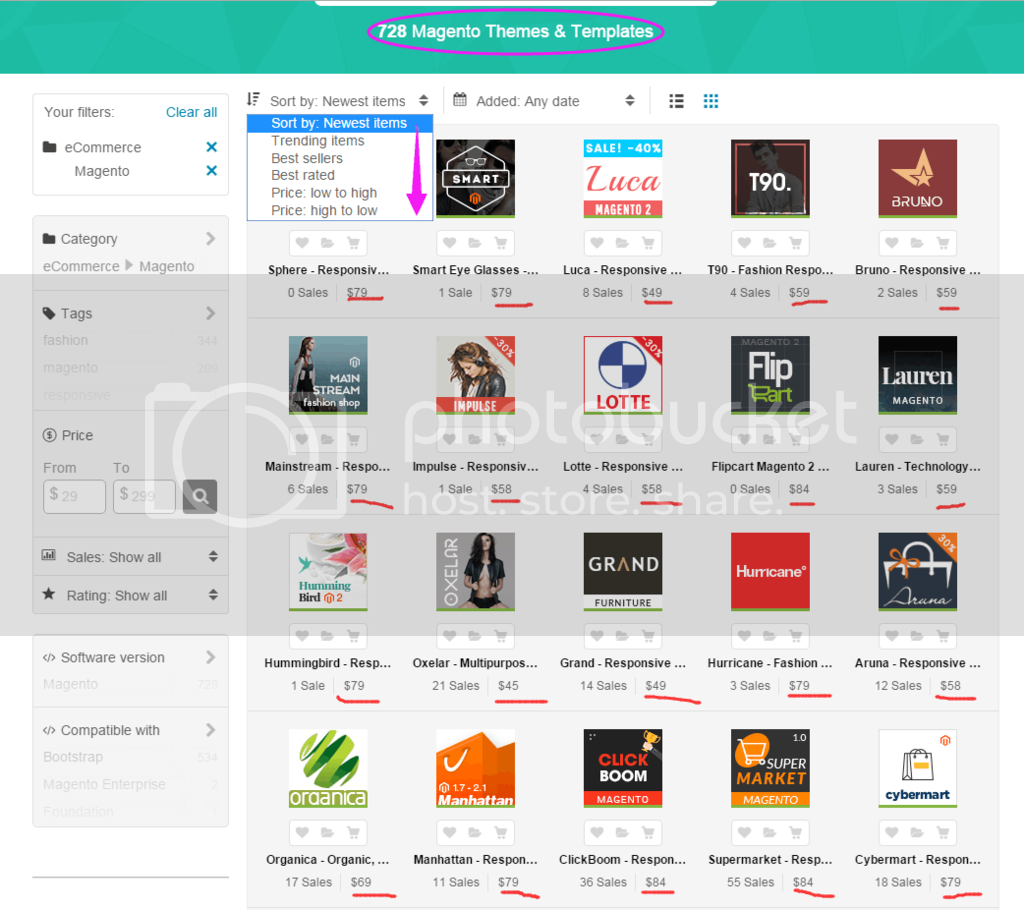Click the price From input field
Screen dimensions: 1024x910
point(75,496)
